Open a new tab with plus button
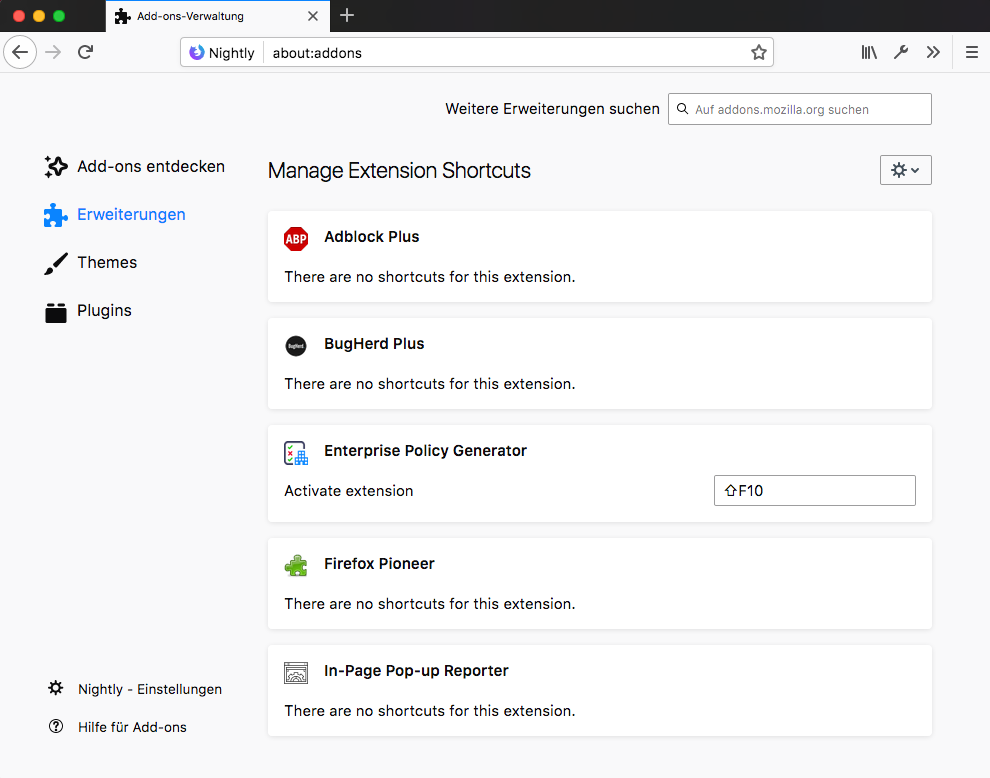The height and width of the screenshot is (778, 990). pyautogui.click(x=347, y=15)
